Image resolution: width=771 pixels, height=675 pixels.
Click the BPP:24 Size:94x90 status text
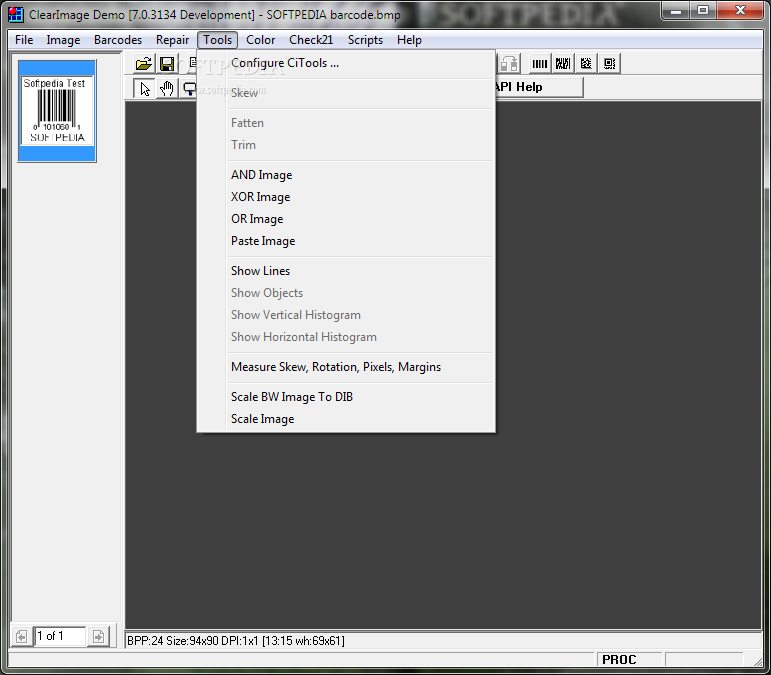236,641
